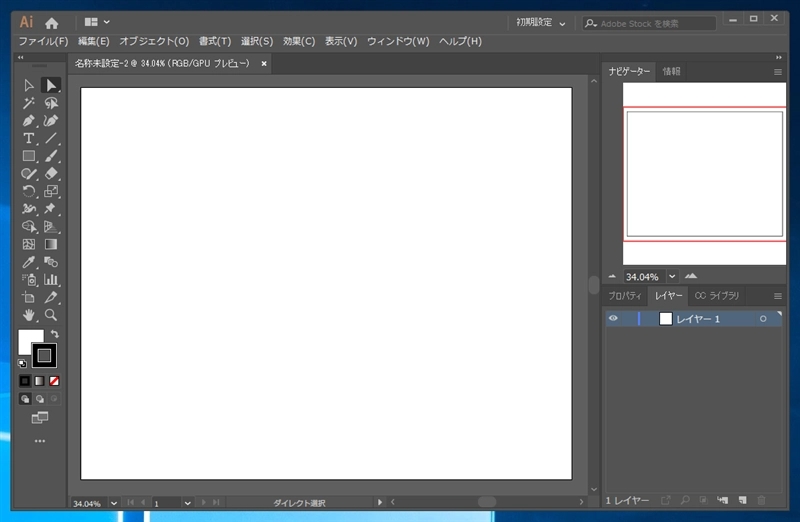Screen dimensions: 800x522
Task: Open Navigator panel options menu
Action: [x=778, y=72]
